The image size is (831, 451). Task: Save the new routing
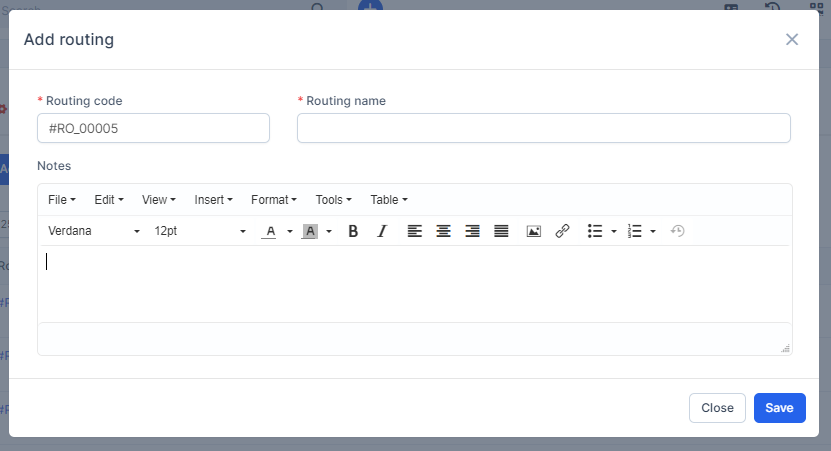click(779, 408)
